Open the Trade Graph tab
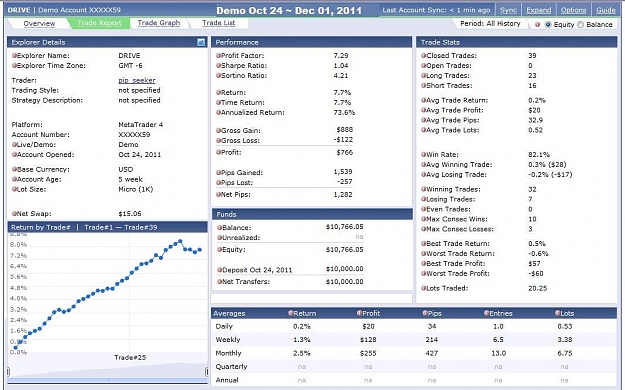This screenshot has width=625, height=390. tap(159, 23)
